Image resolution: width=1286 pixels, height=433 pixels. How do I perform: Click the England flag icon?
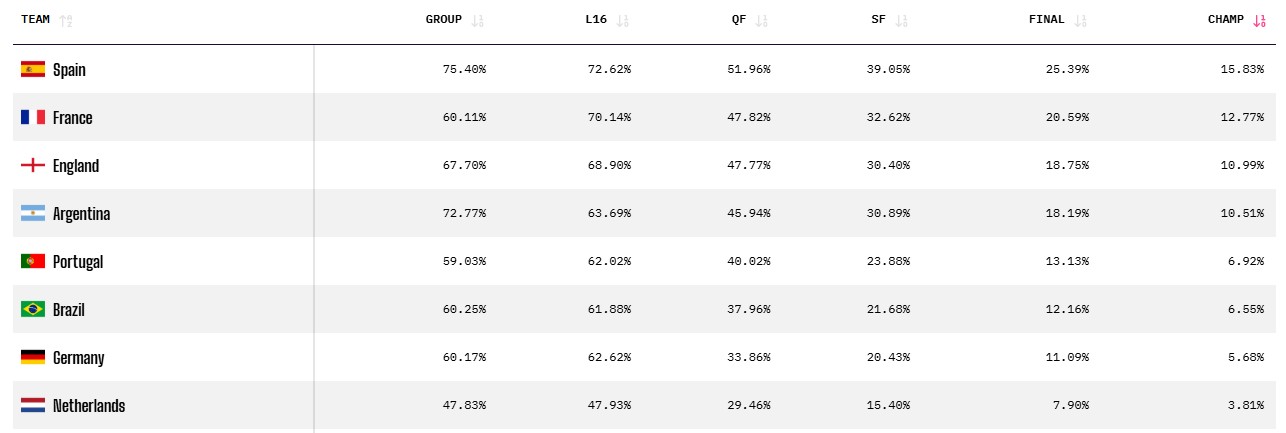pyautogui.click(x=33, y=166)
